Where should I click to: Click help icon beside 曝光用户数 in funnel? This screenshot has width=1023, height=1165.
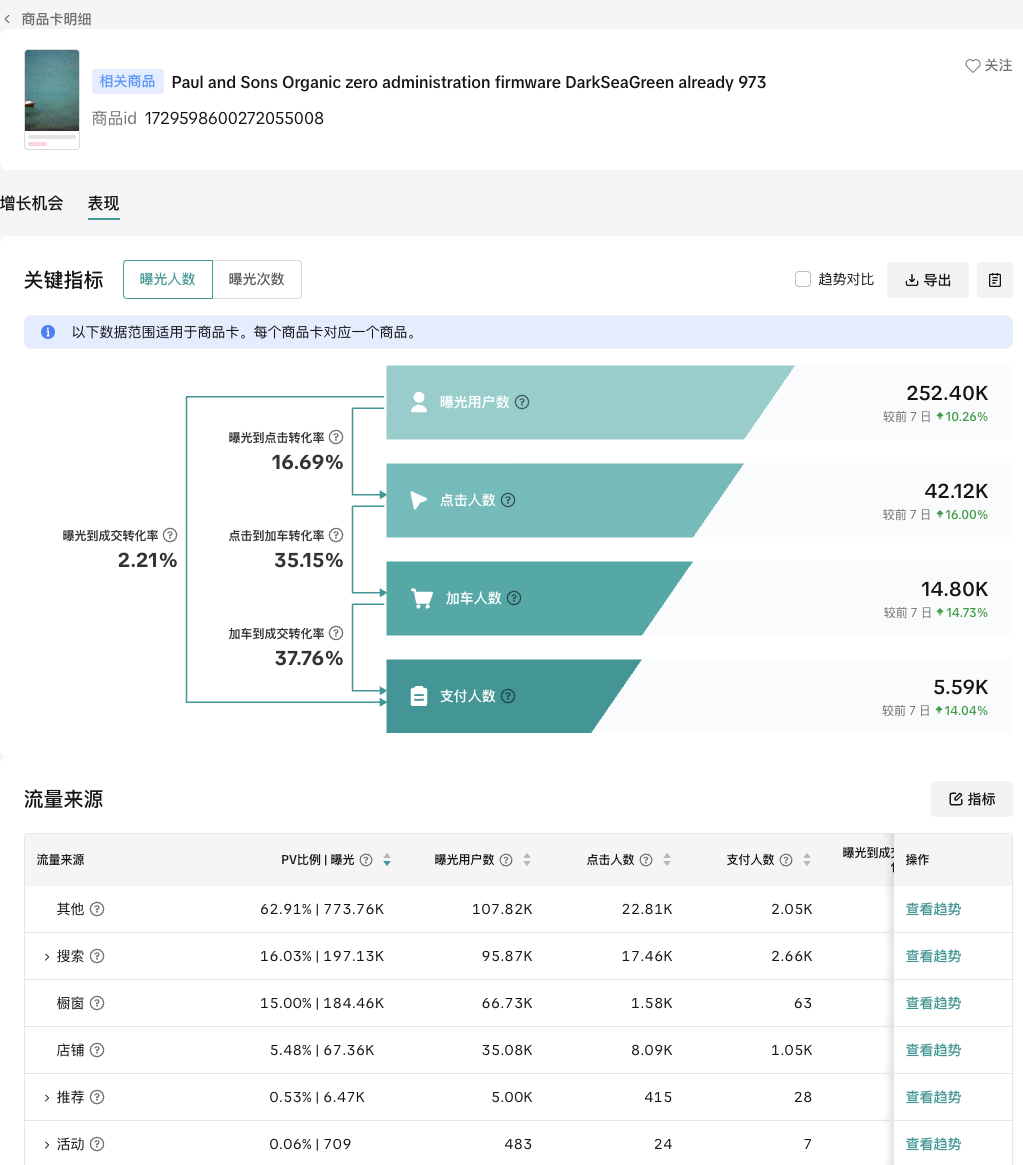coord(522,402)
